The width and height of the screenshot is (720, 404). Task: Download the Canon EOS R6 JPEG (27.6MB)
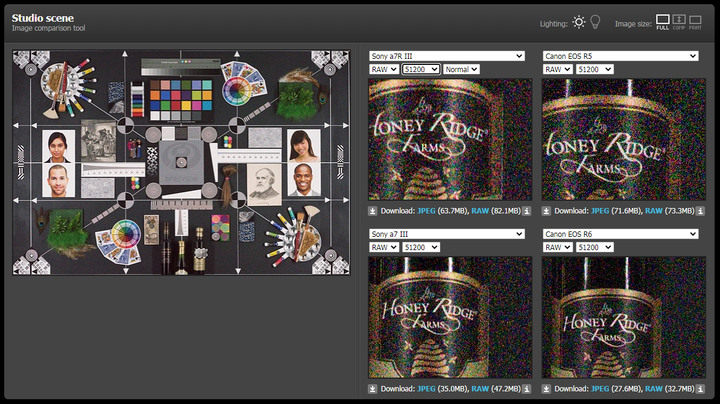[600, 389]
